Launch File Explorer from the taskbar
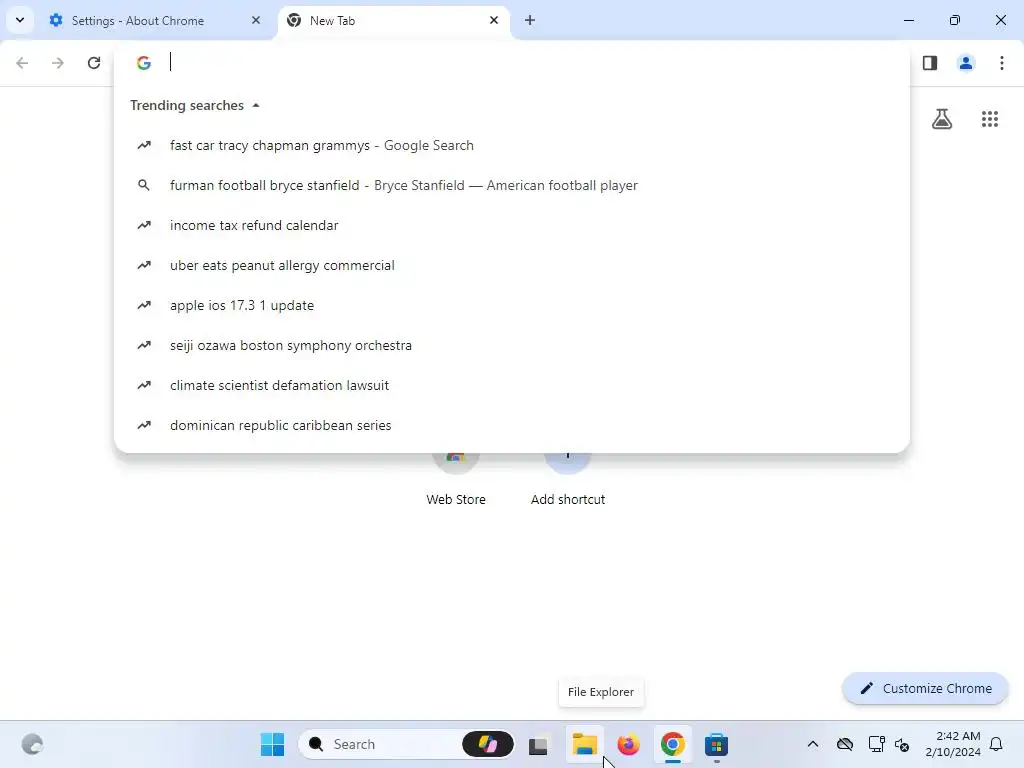The height and width of the screenshot is (768, 1024). coord(584,744)
